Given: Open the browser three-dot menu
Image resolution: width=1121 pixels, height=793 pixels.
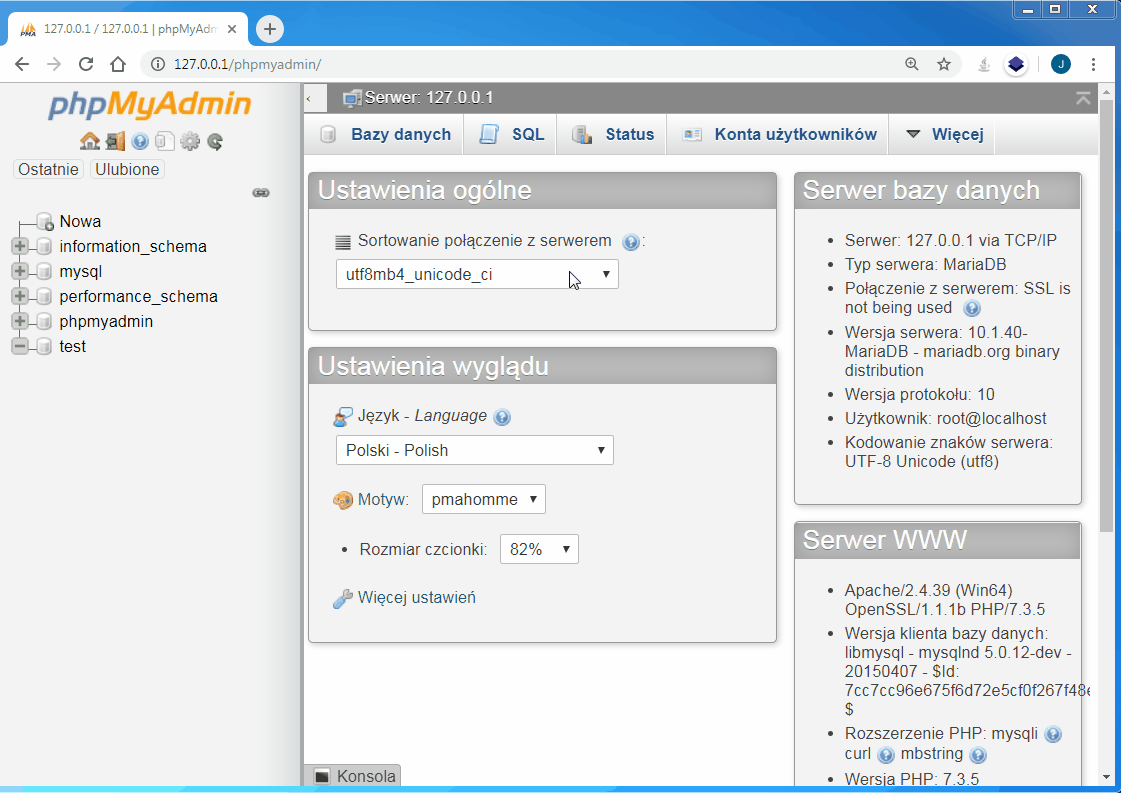Looking at the screenshot, I should tap(1093, 64).
